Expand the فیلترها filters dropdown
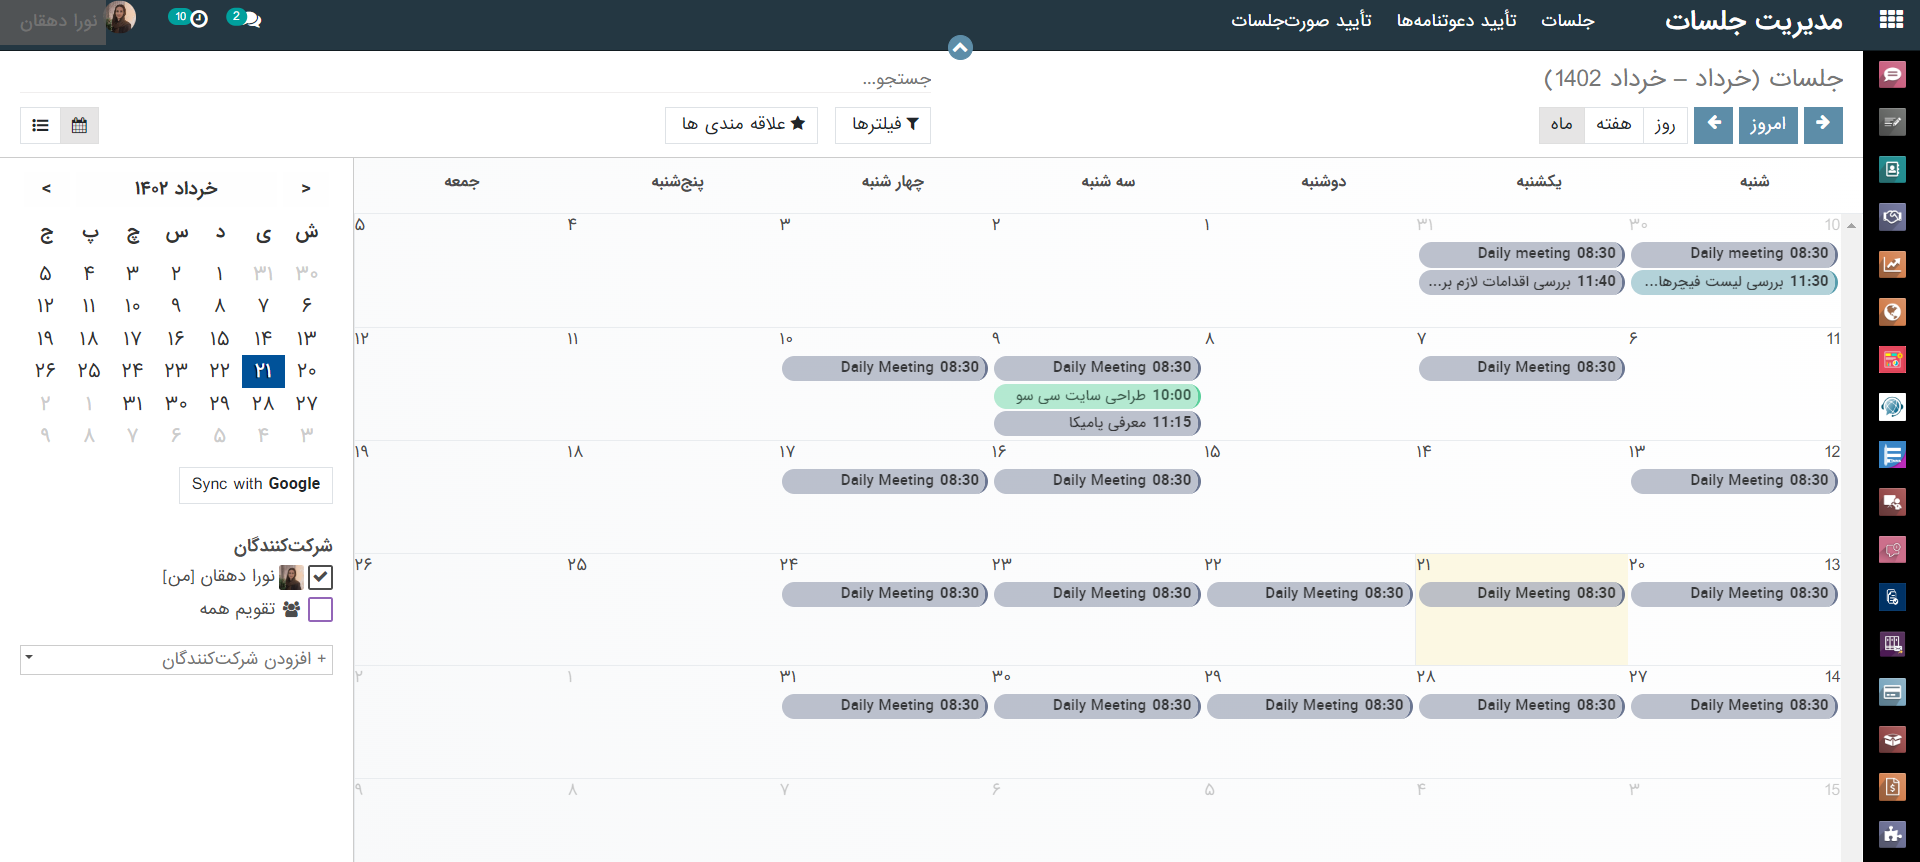 (883, 124)
